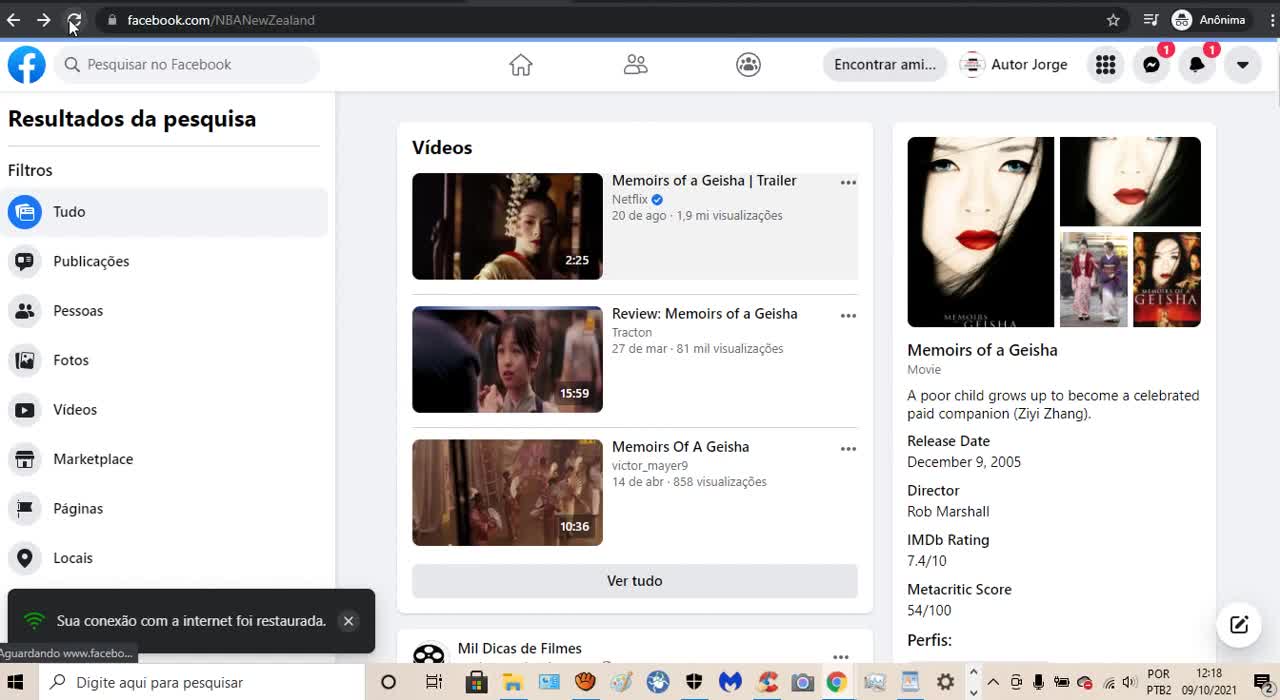
Task: Open options for the Review video by Tracton
Action: coord(848,316)
